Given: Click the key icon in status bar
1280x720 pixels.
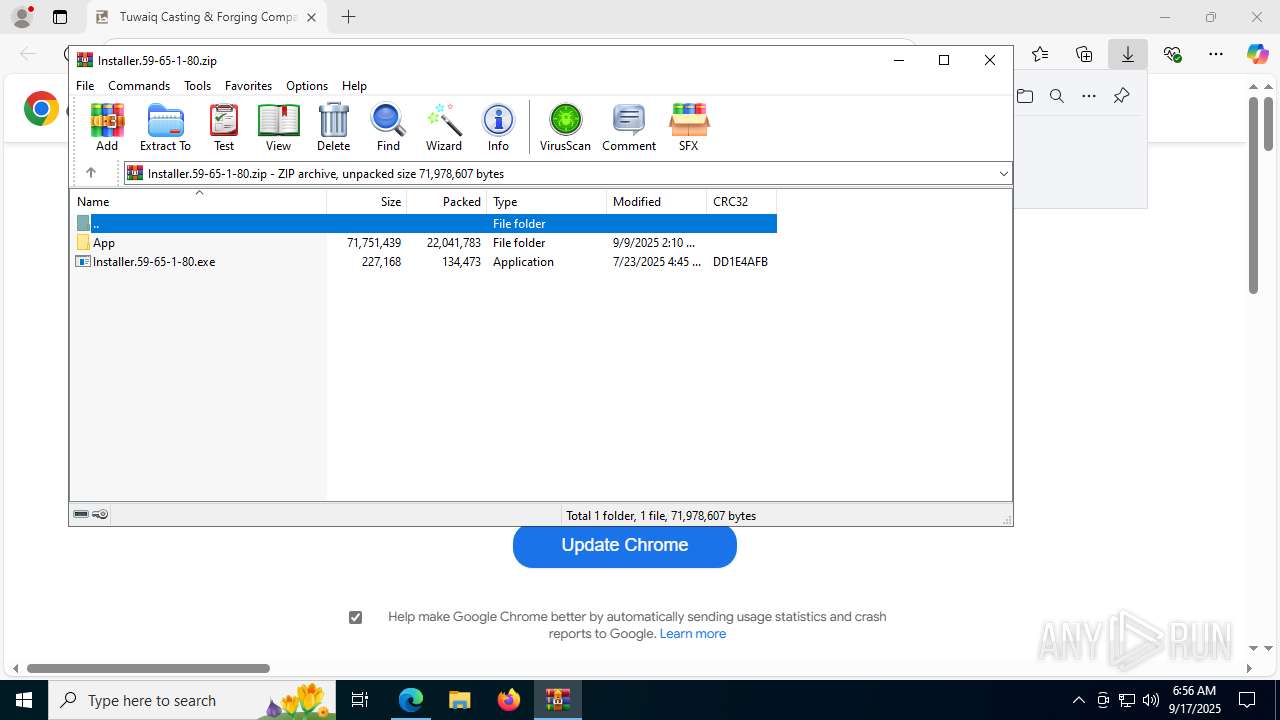Looking at the screenshot, I should click(x=100, y=515).
